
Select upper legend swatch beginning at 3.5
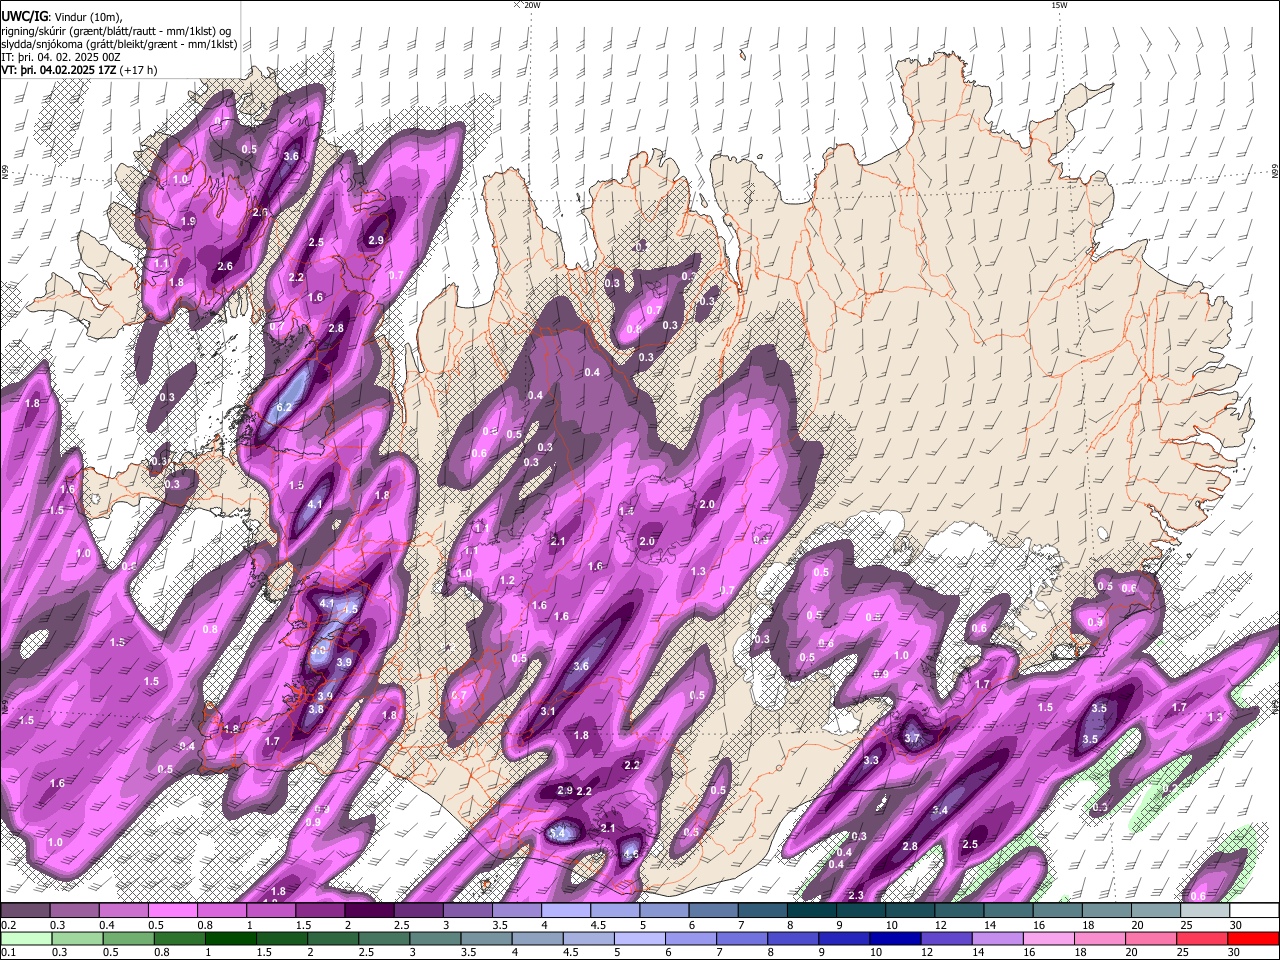click(x=516, y=911)
